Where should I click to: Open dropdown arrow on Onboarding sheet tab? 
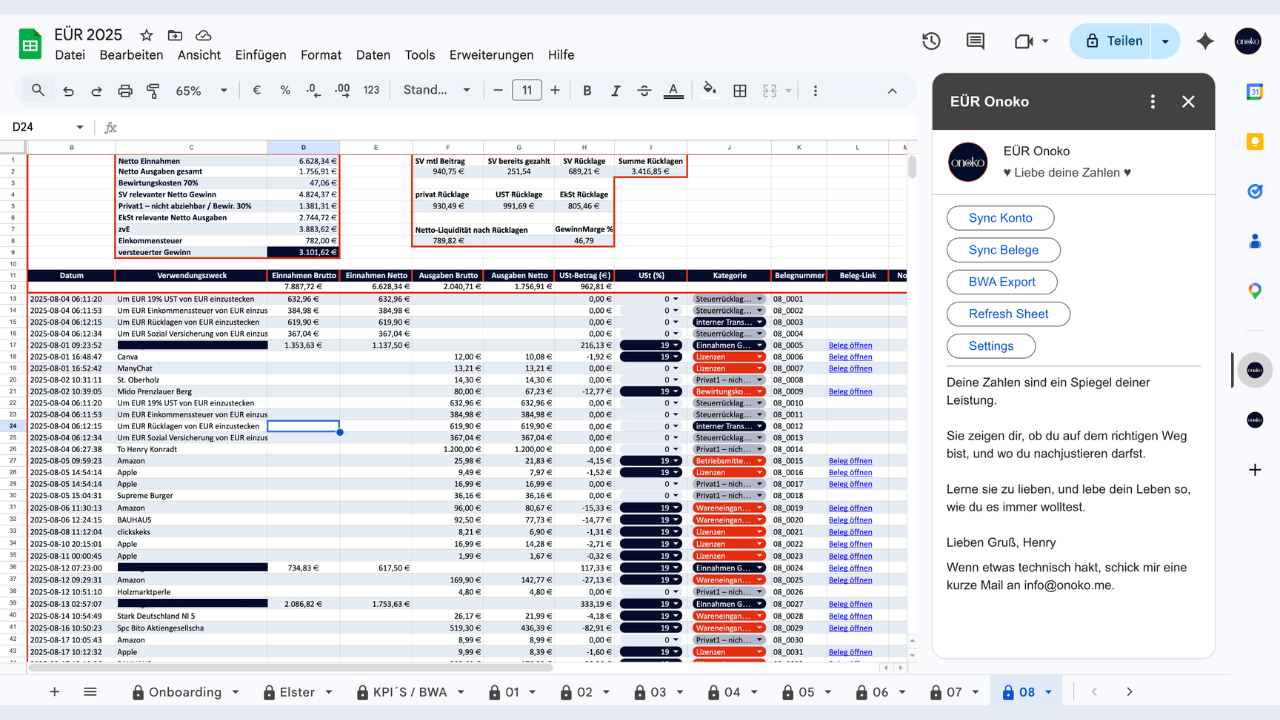pos(236,692)
